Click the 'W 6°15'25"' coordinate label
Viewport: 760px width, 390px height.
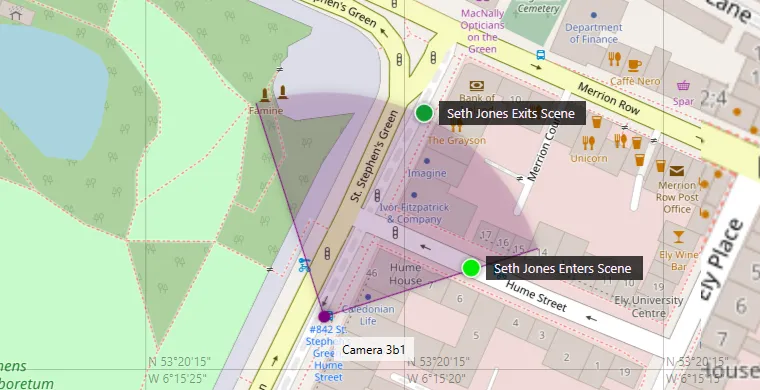coord(177,378)
